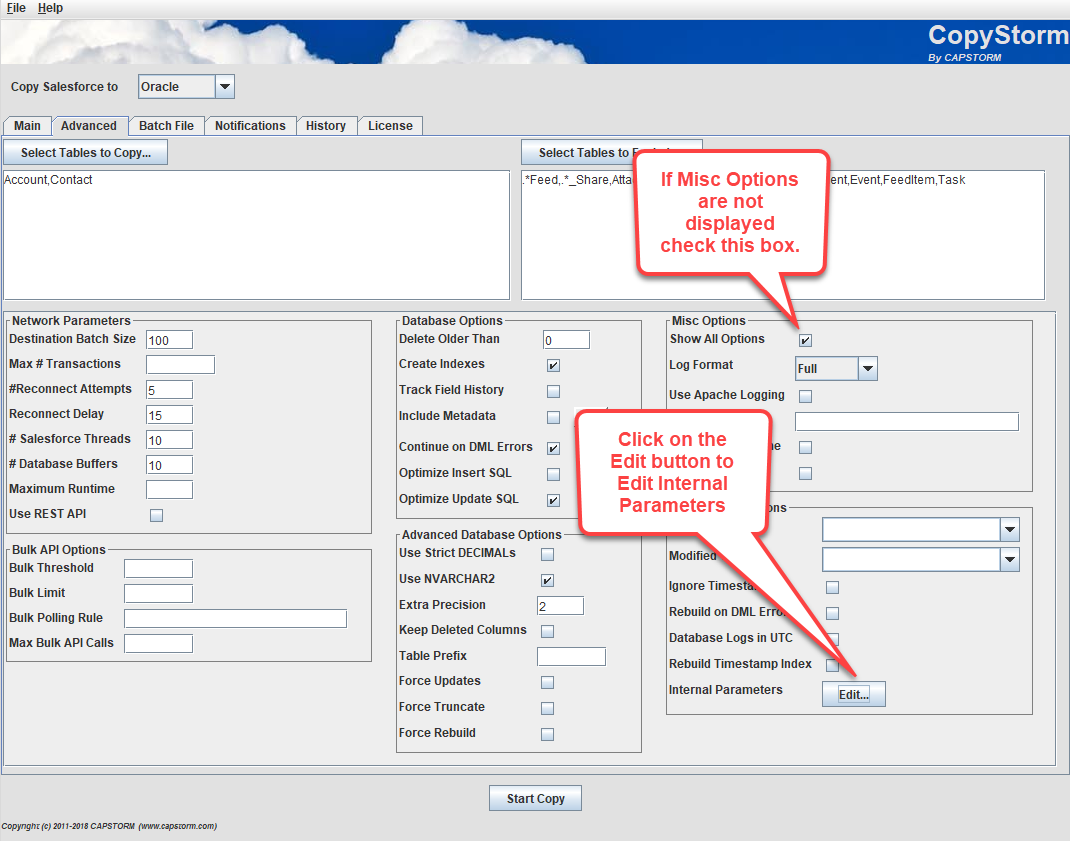Click the Start Copy button

click(x=536, y=799)
